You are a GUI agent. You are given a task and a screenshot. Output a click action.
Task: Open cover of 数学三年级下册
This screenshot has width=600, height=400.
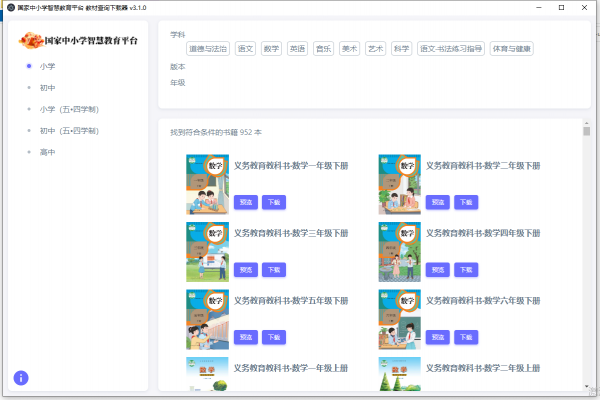[207, 252]
